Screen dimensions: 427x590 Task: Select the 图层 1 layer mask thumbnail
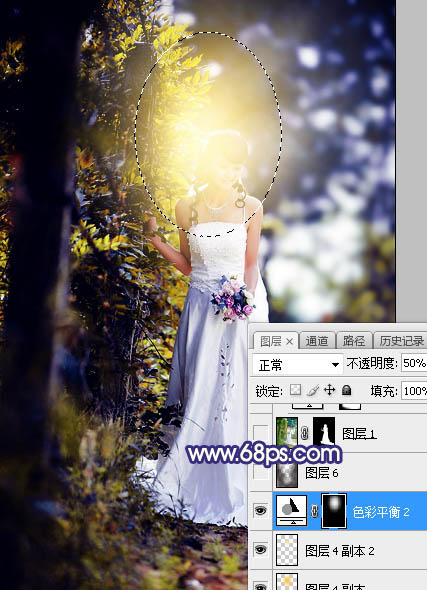tap(324, 432)
